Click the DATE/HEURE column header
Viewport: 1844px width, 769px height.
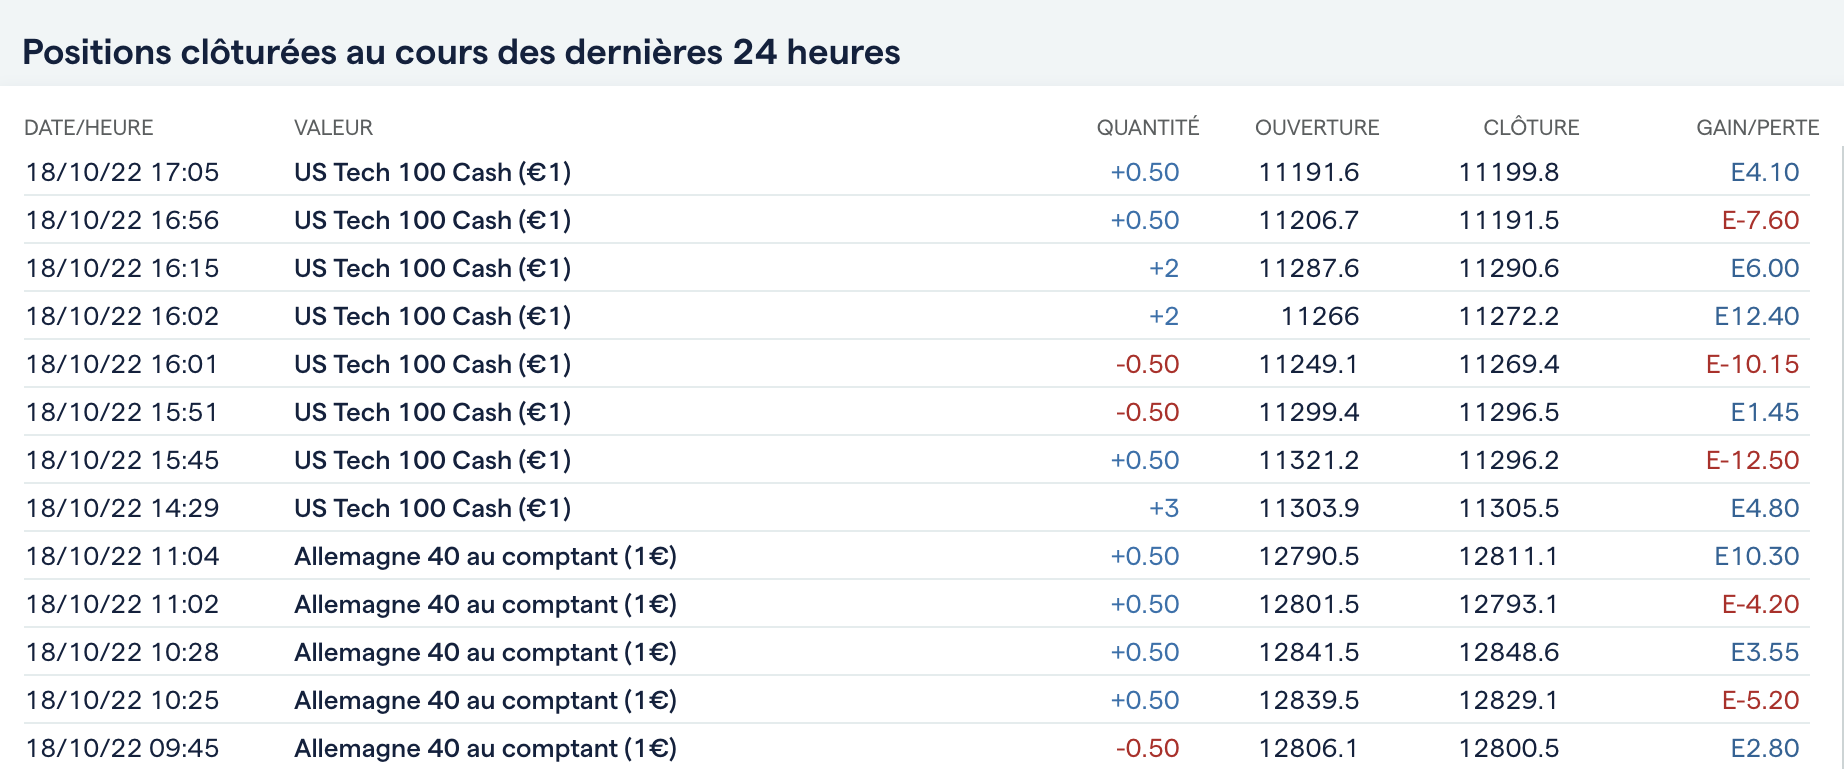(89, 128)
